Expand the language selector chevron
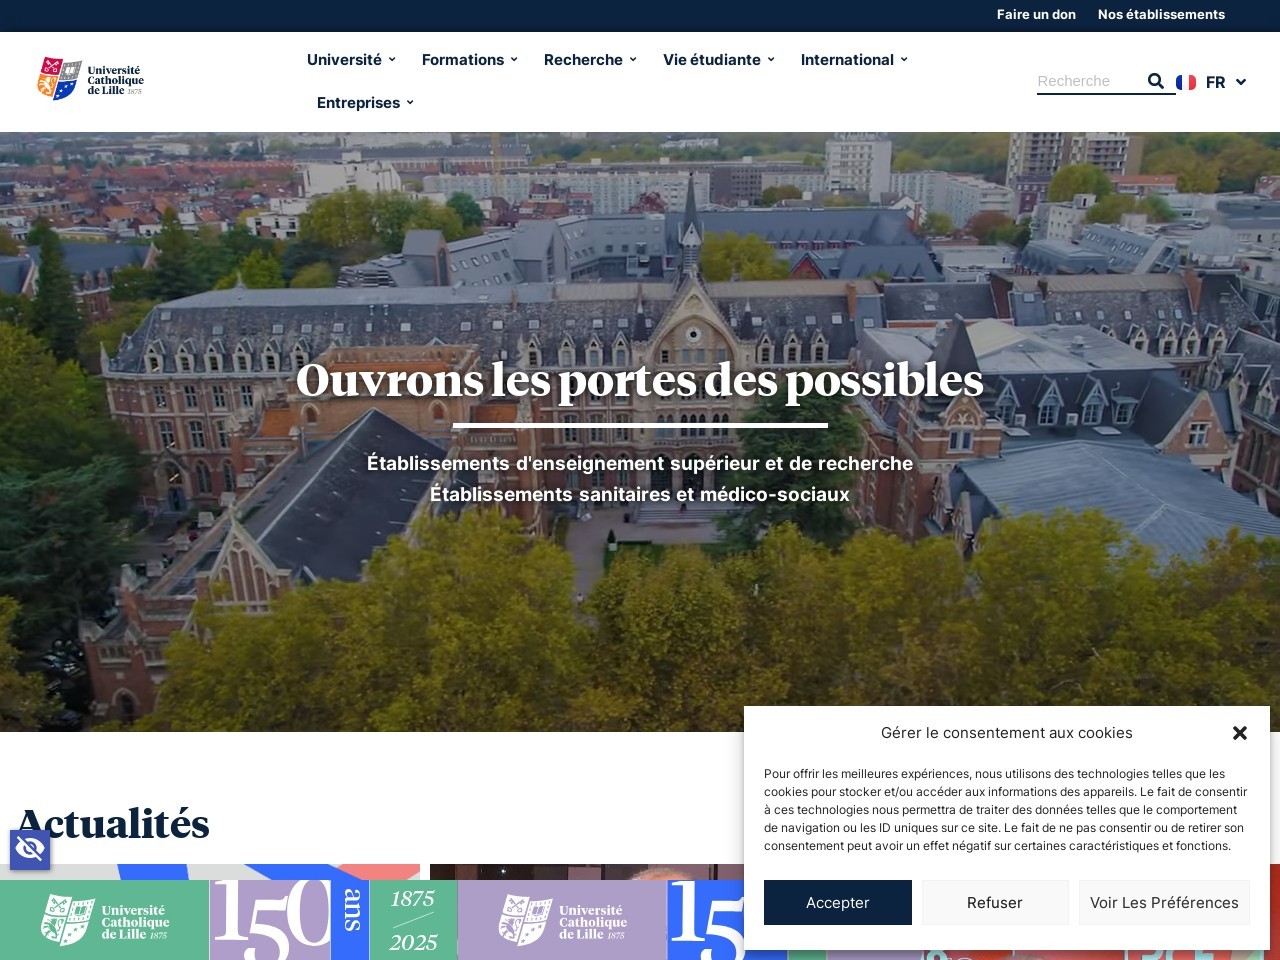Viewport: 1280px width, 960px height. [x=1241, y=82]
